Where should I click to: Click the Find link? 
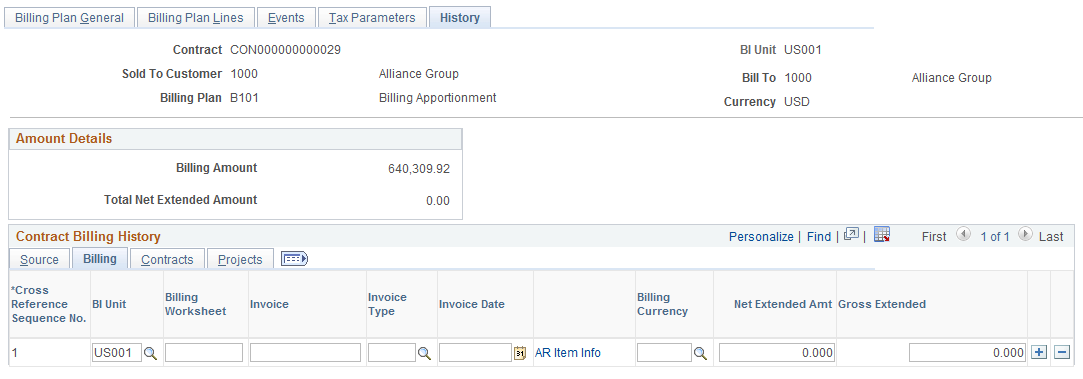click(818, 236)
